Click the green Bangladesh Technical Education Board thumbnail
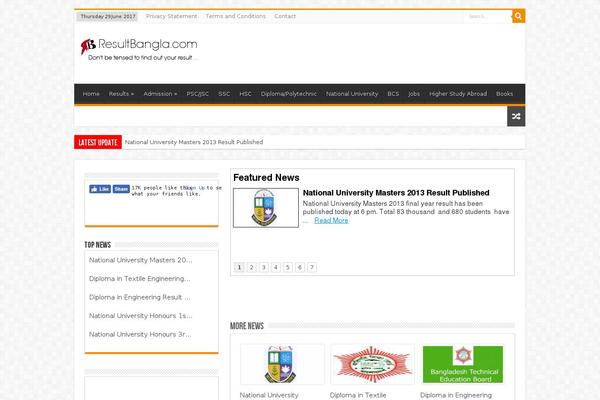600x400 pixels. coord(463,364)
